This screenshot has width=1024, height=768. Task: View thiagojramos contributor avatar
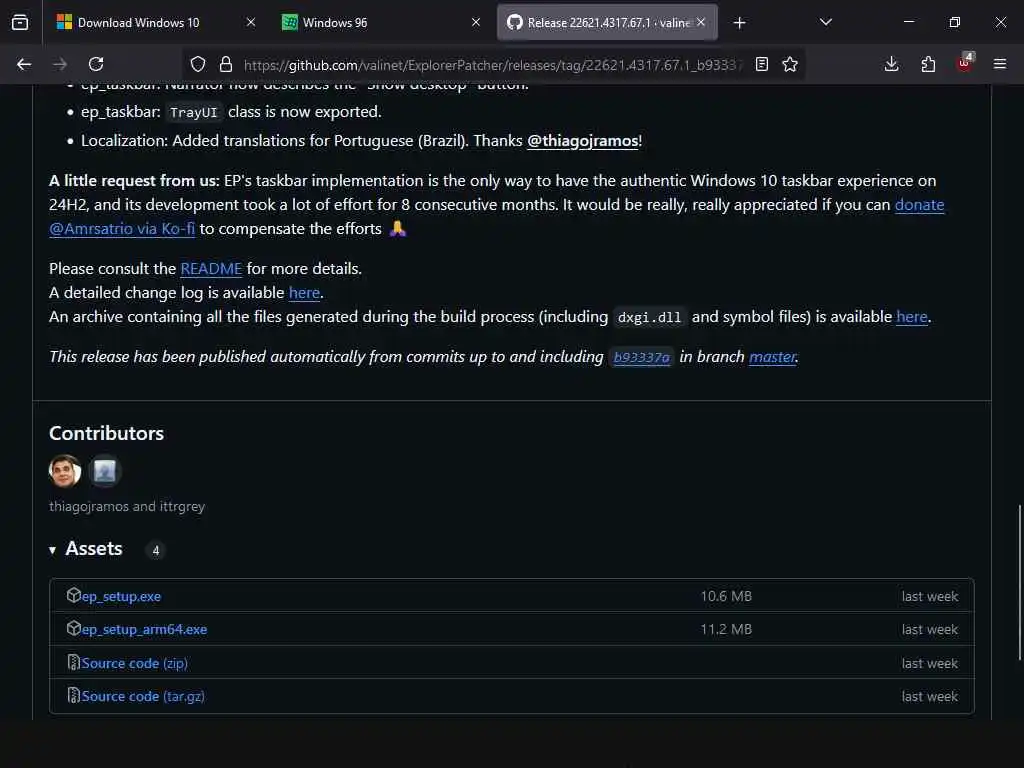point(65,471)
